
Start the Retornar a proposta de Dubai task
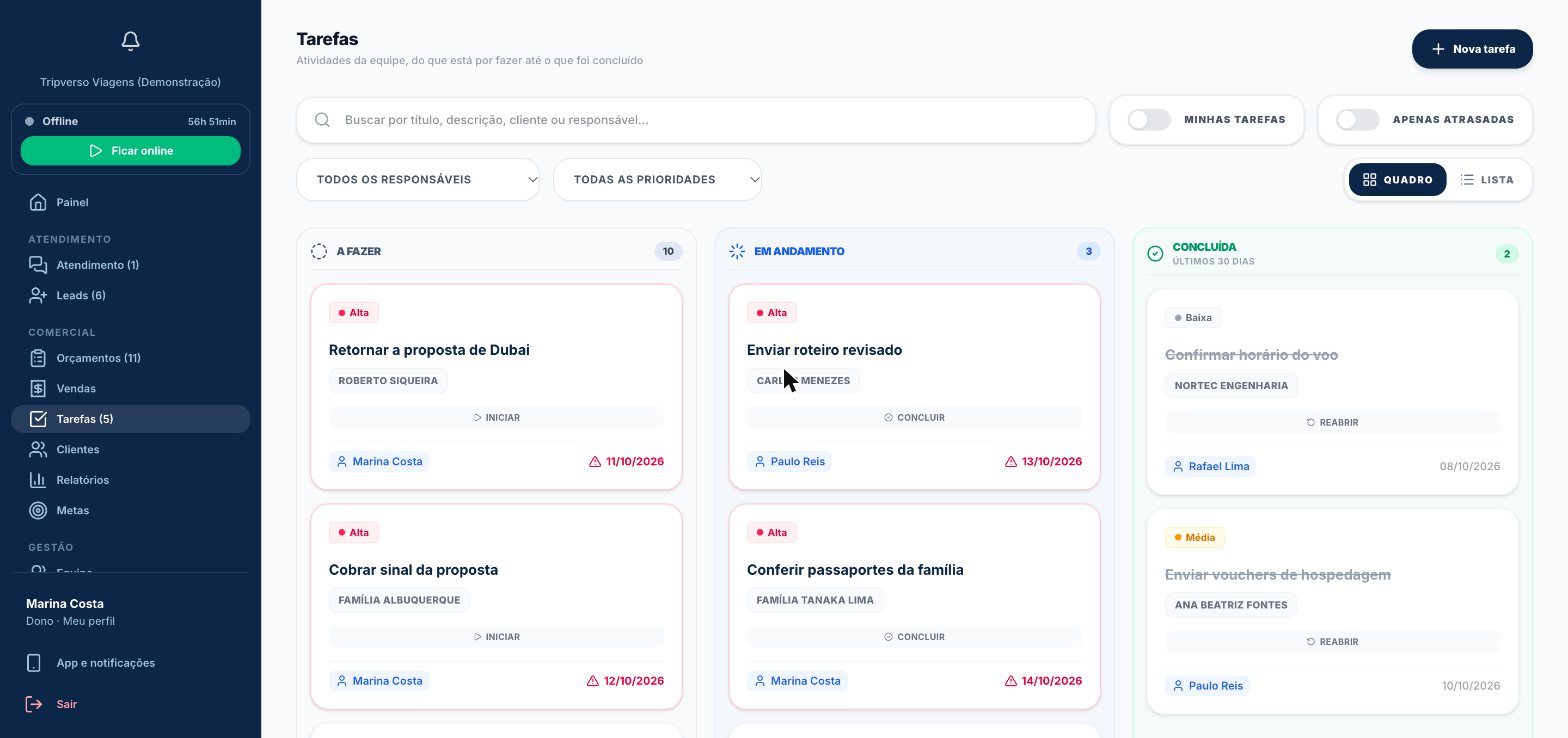point(496,418)
